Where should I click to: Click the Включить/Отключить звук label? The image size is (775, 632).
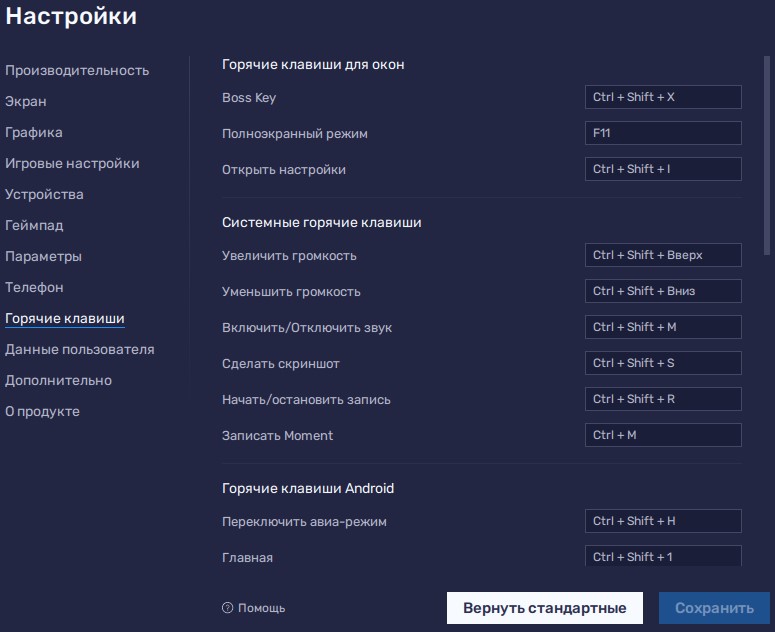click(x=307, y=328)
